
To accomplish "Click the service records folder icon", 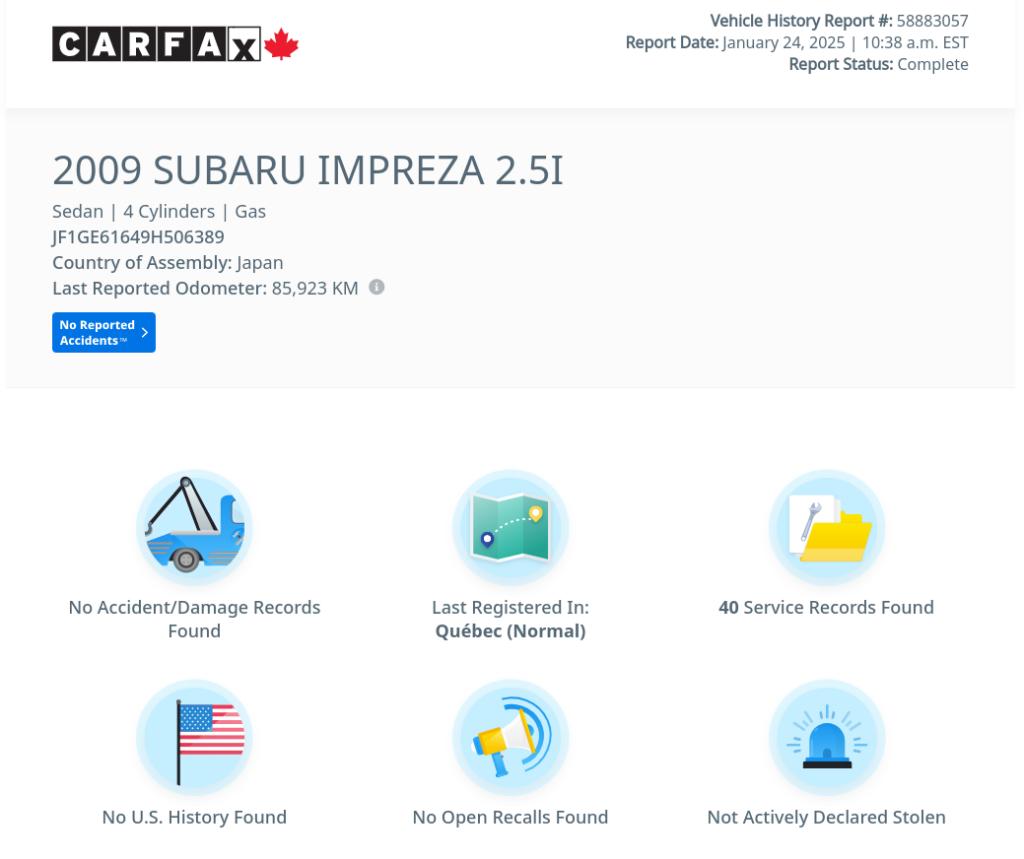I will (827, 527).
